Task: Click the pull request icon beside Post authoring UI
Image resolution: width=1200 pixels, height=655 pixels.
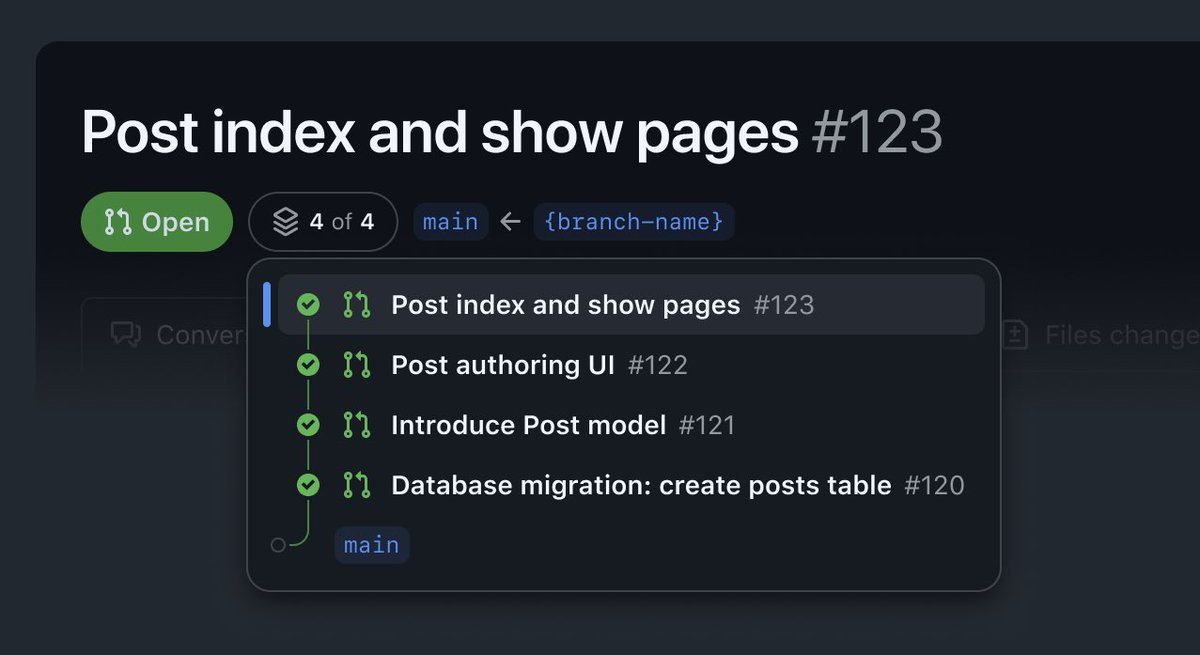Action: click(356, 365)
